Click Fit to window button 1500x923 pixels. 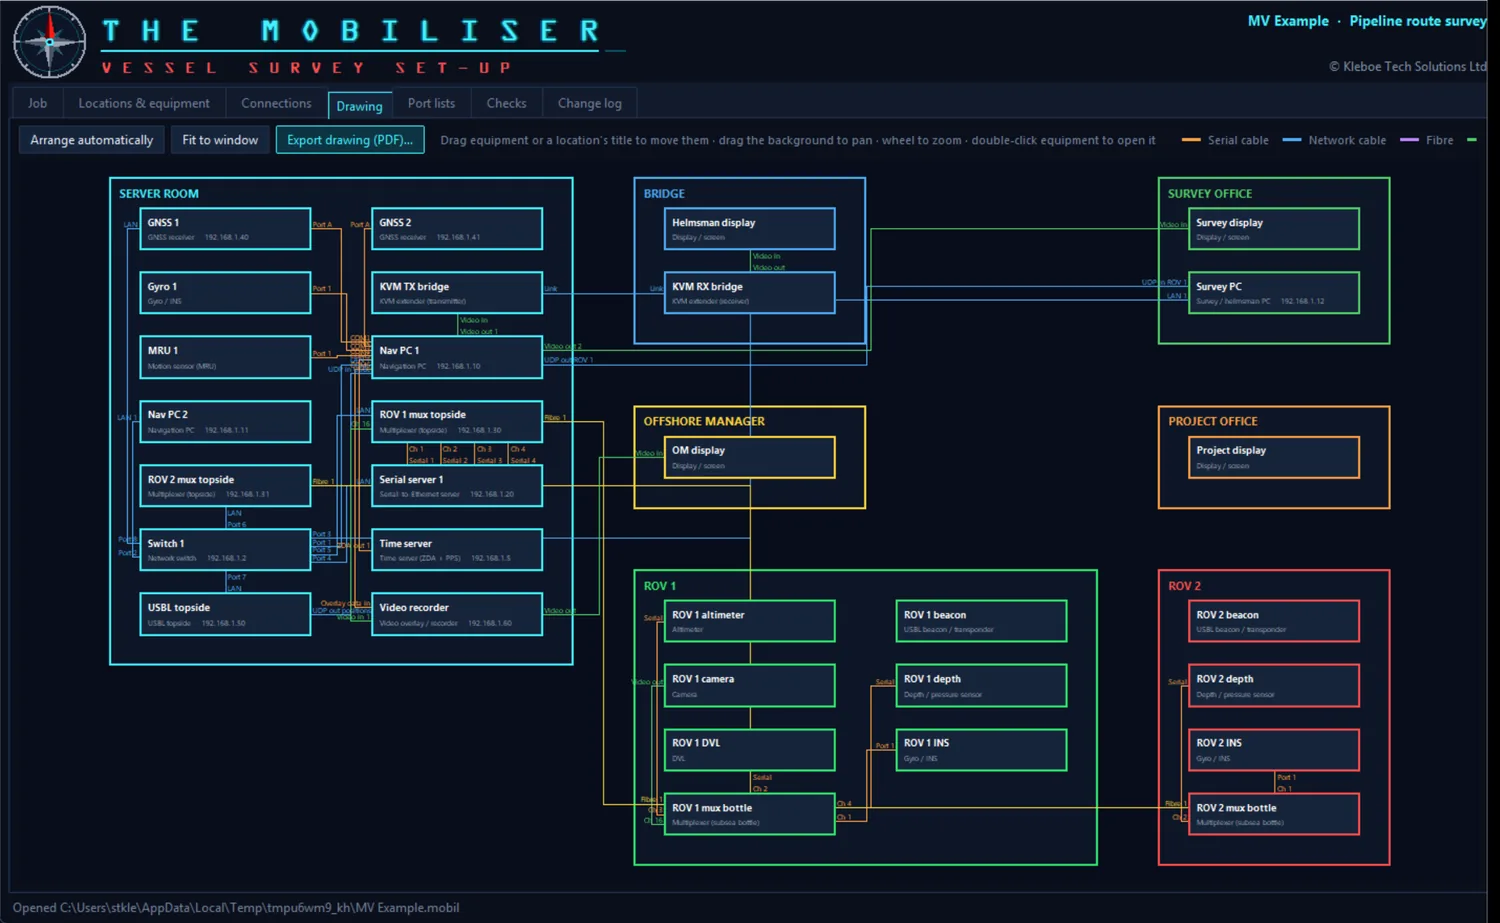click(x=220, y=140)
